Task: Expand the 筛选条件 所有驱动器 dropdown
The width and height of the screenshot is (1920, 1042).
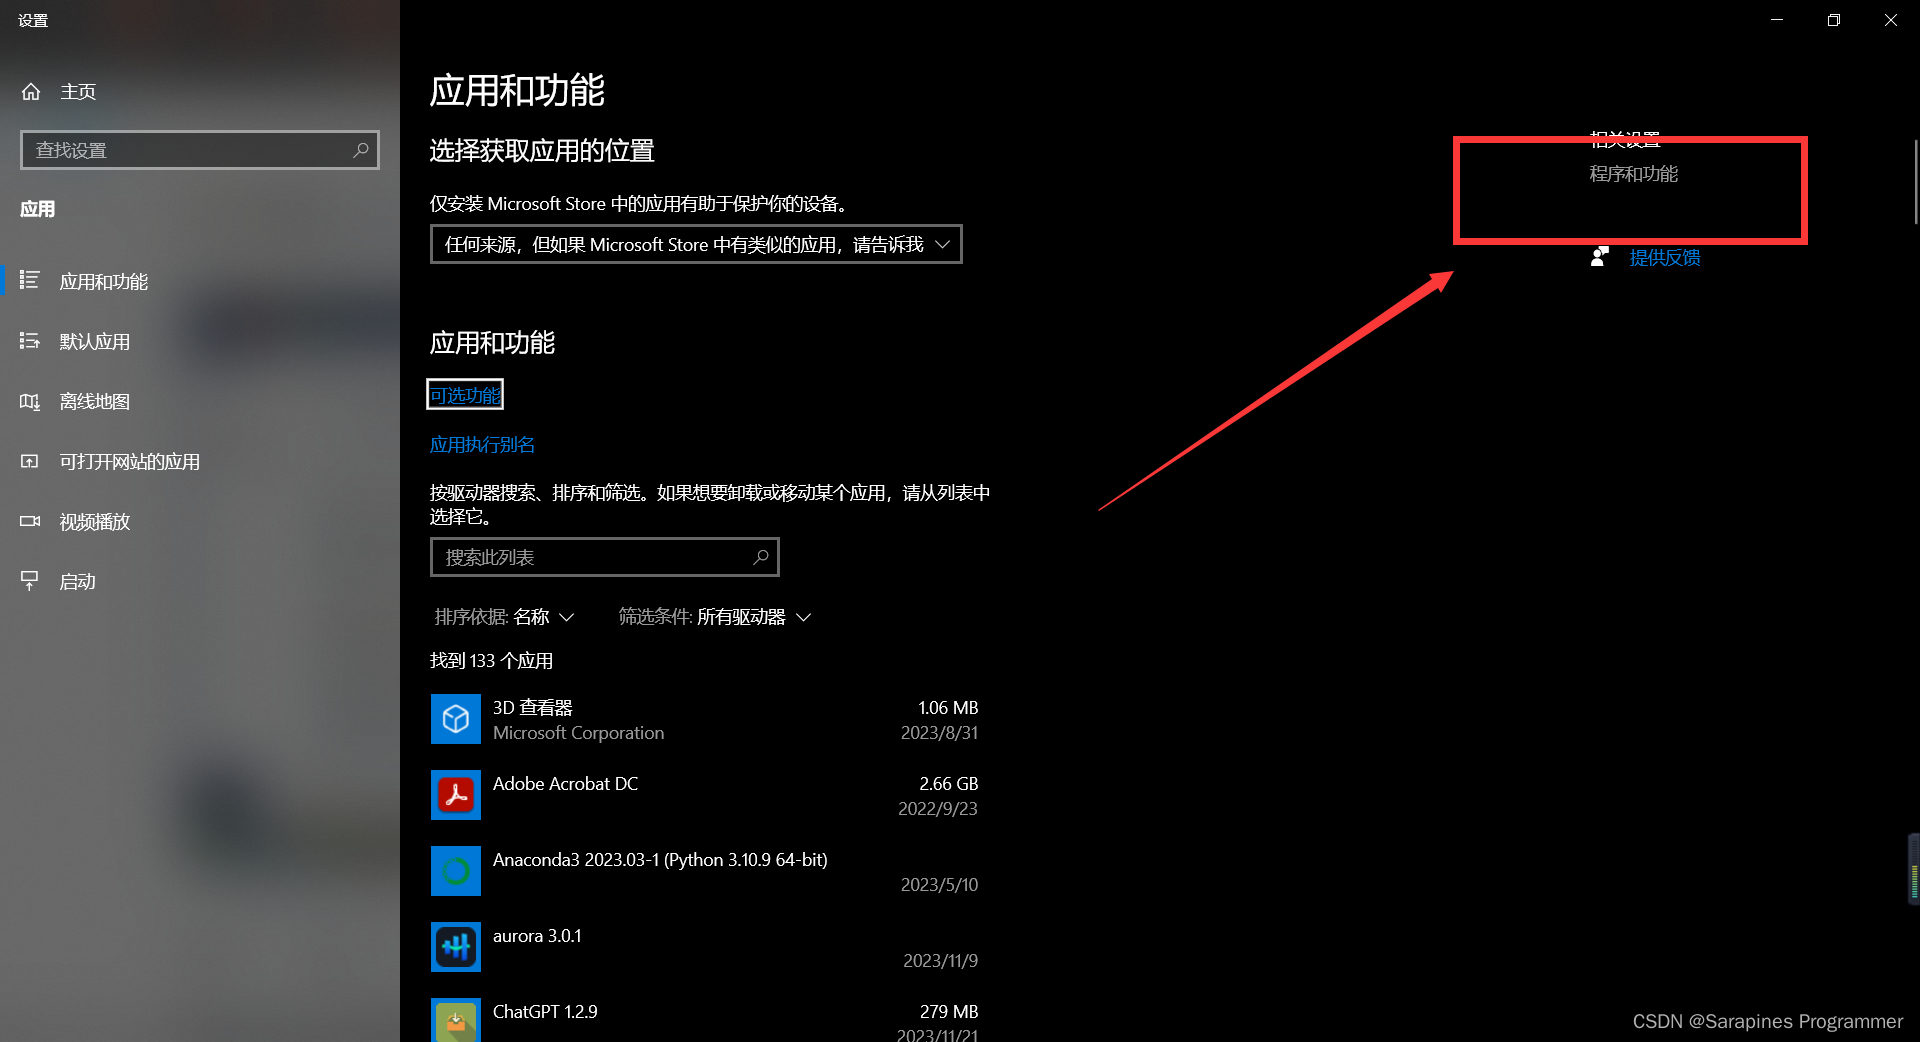Action: (714, 617)
